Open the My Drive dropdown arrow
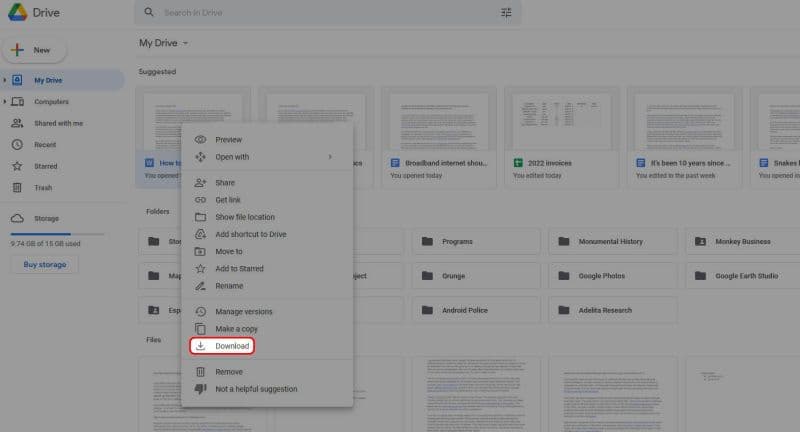Screen dimensions: 800x432 tap(186, 43)
